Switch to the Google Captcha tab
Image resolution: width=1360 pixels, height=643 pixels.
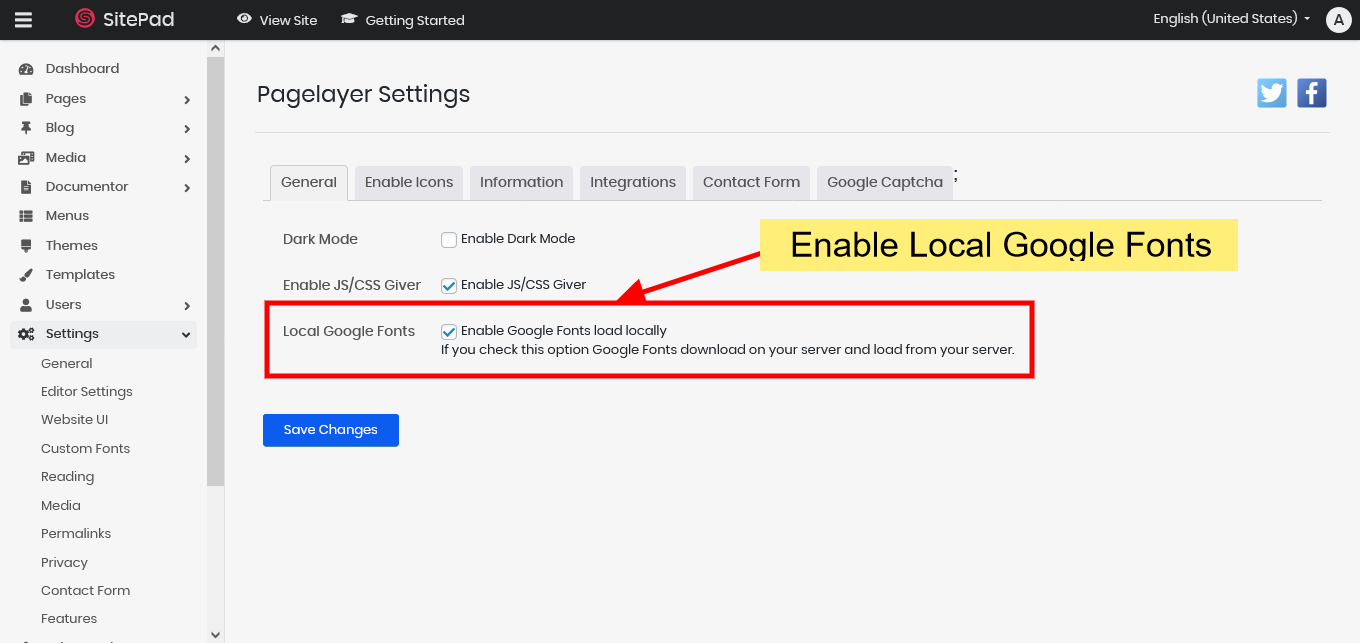point(885,183)
